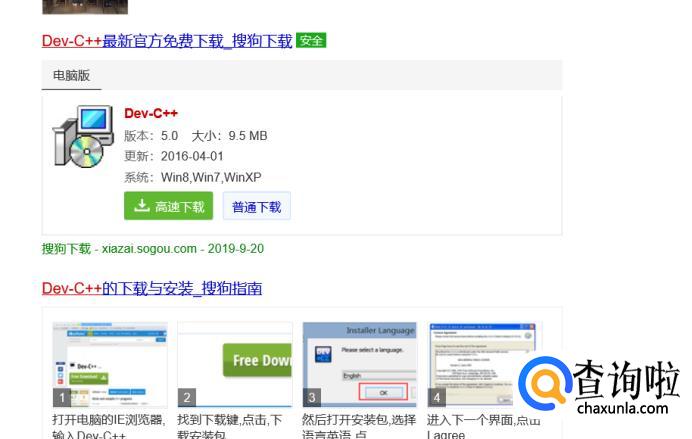This screenshot has width=692, height=439.
Task: Open step 4 license agreement thumbnail
Action: click(484, 364)
